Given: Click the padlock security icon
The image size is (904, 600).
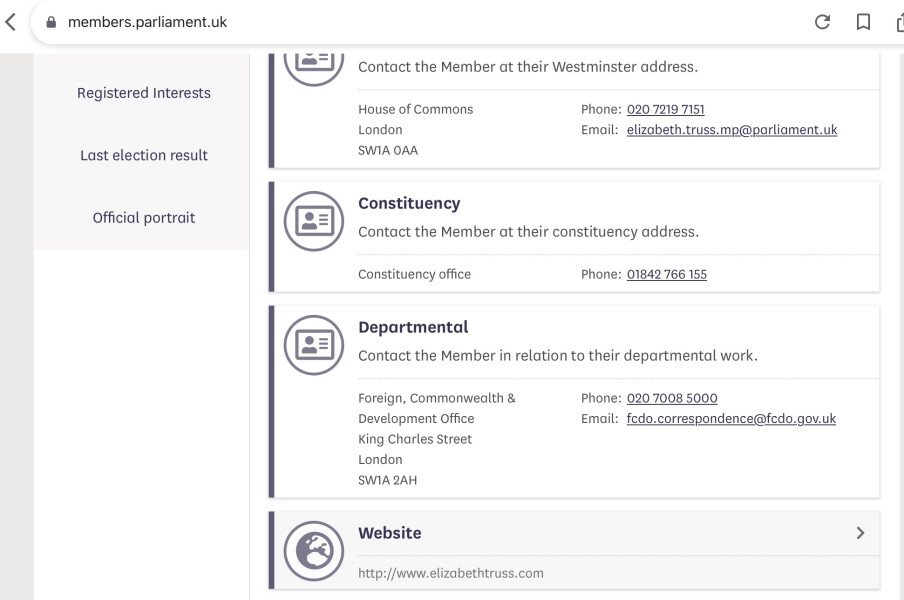Looking at the screenshot, I should pos(51,22).
